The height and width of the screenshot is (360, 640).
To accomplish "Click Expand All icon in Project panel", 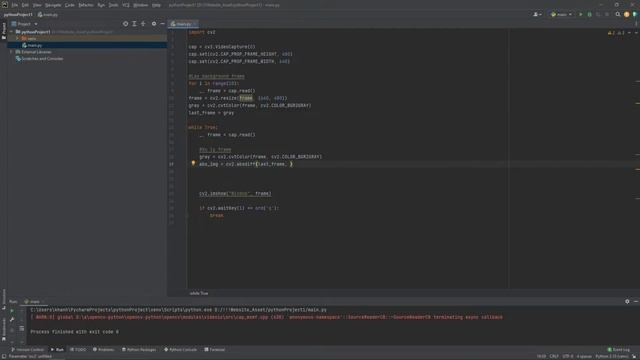I will (134, 24).
